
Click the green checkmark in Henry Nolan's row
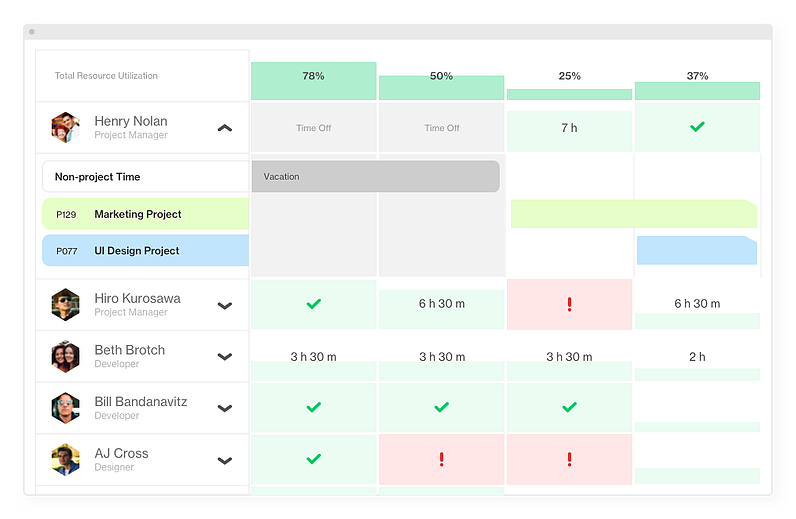point(697,126)
